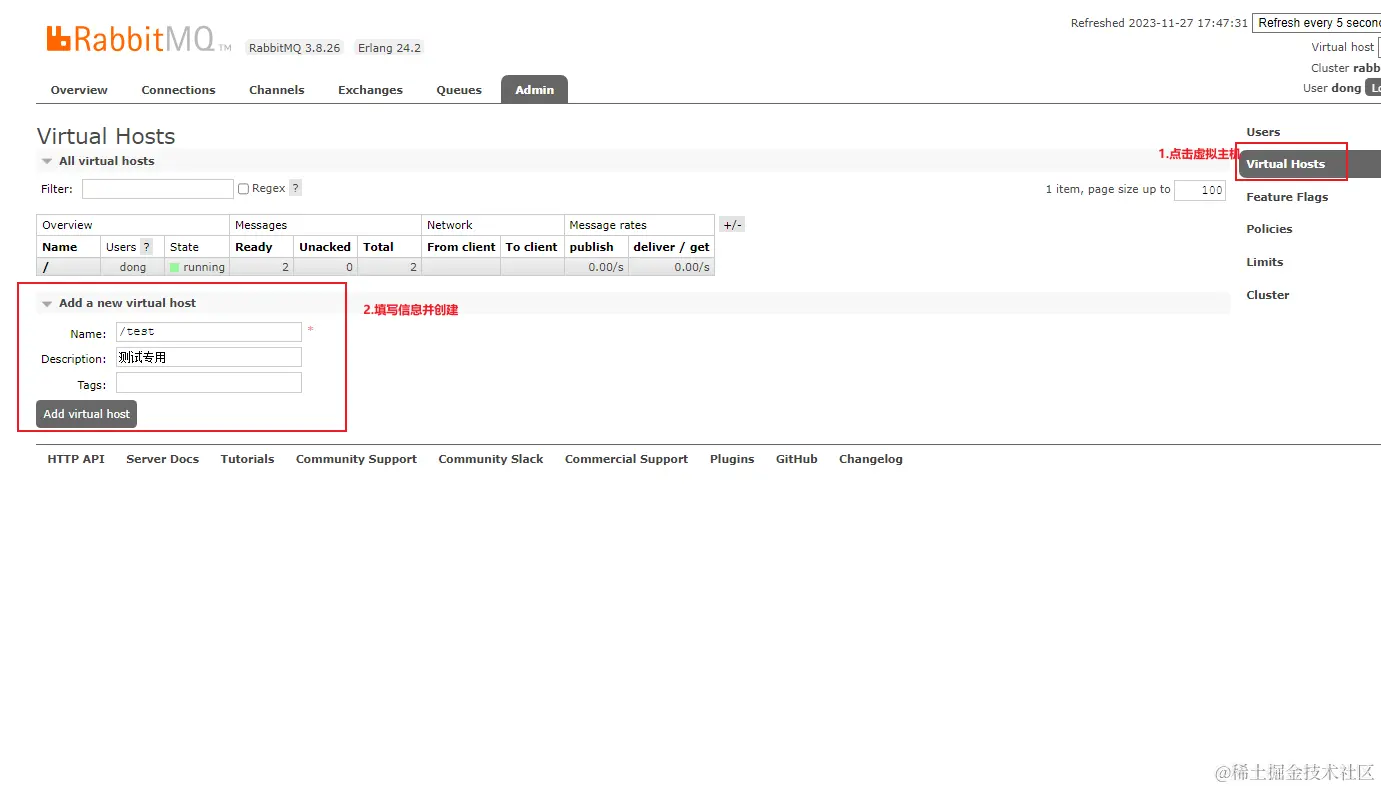Click the Tags input field
This screenshot has width=1381, height=789.
pos(208,383)
